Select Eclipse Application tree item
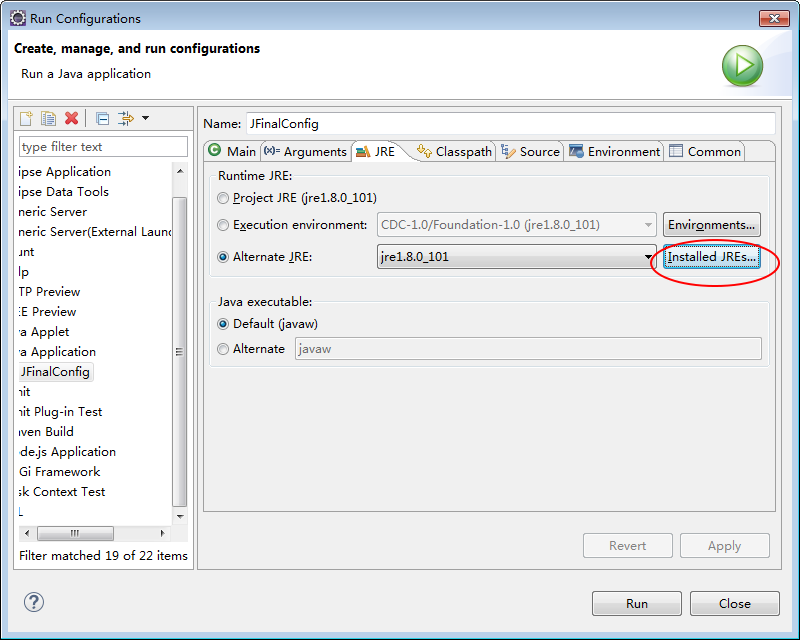Image resolution: width=800 pixels, height=640 pixels. pyautogui.click(x=64, y=172)
